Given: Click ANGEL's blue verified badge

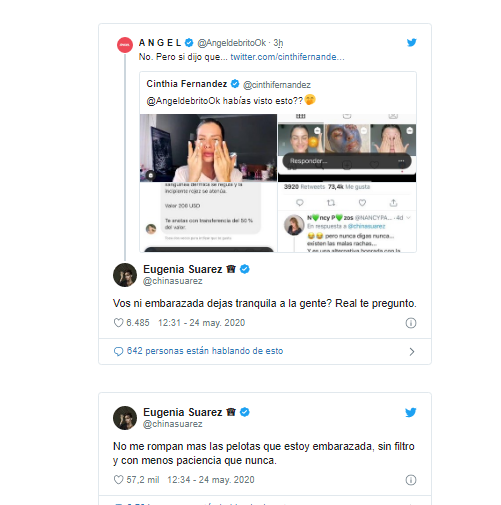Looking at the screenshot, I should pyautogui.click(x=189, y=43).
